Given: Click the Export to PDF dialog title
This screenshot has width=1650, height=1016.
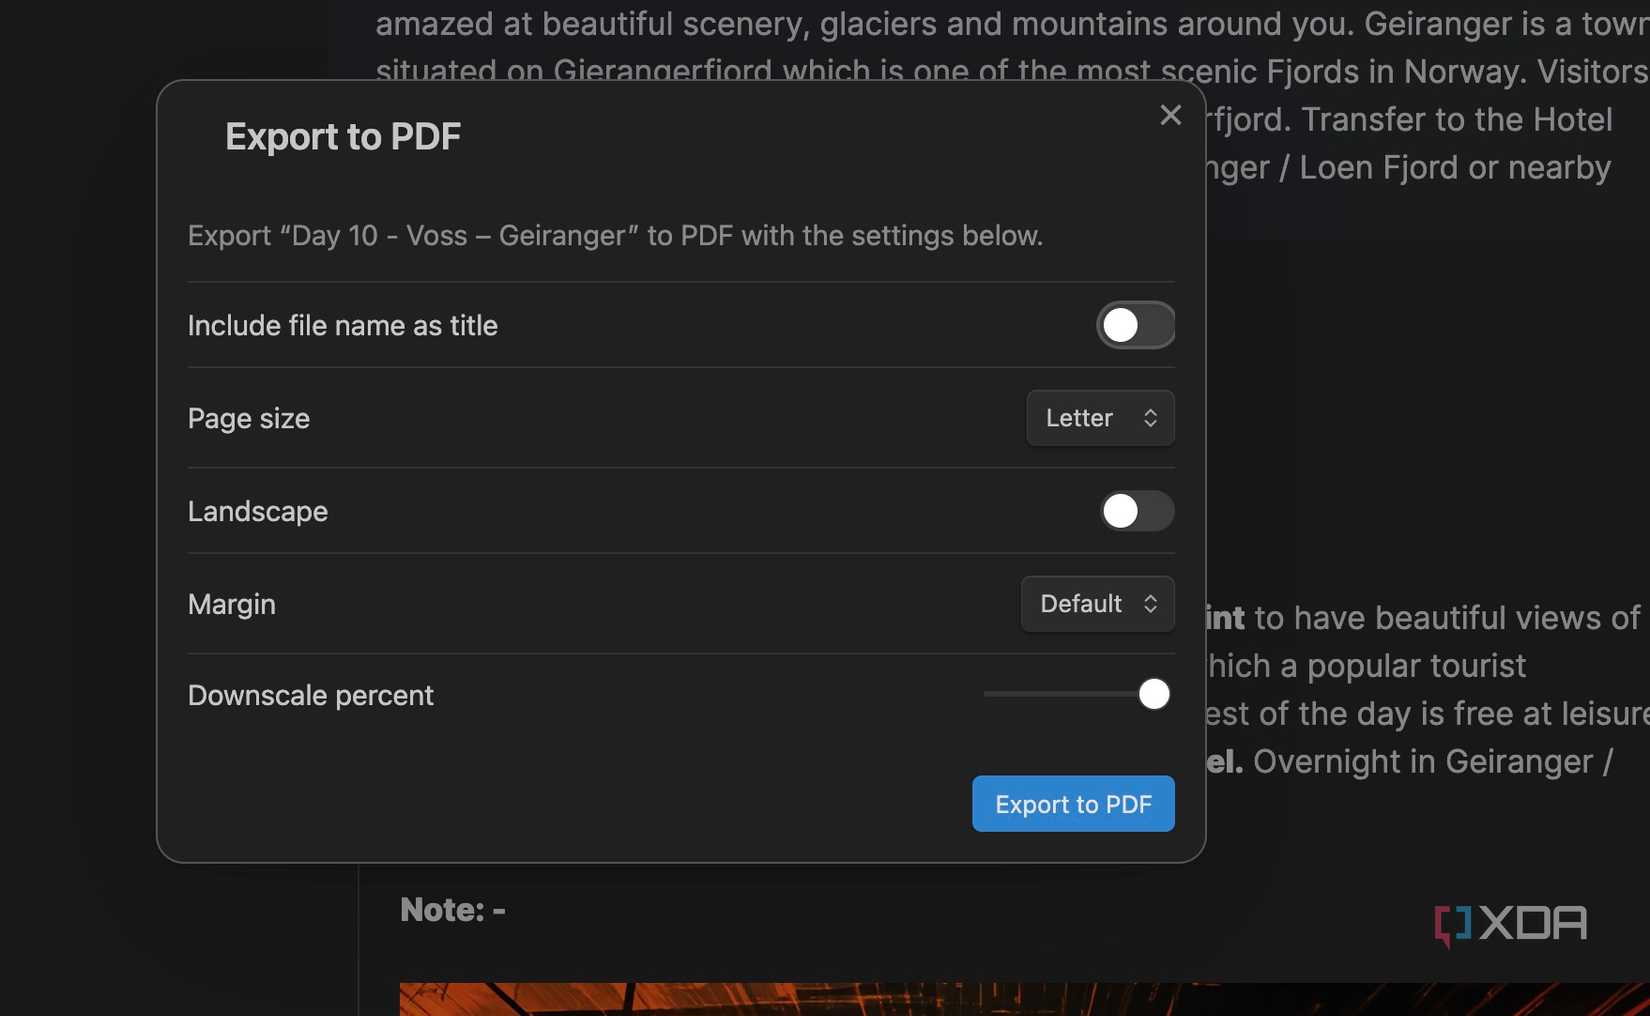Looking at the screenshot, I should tap(343, 137).
